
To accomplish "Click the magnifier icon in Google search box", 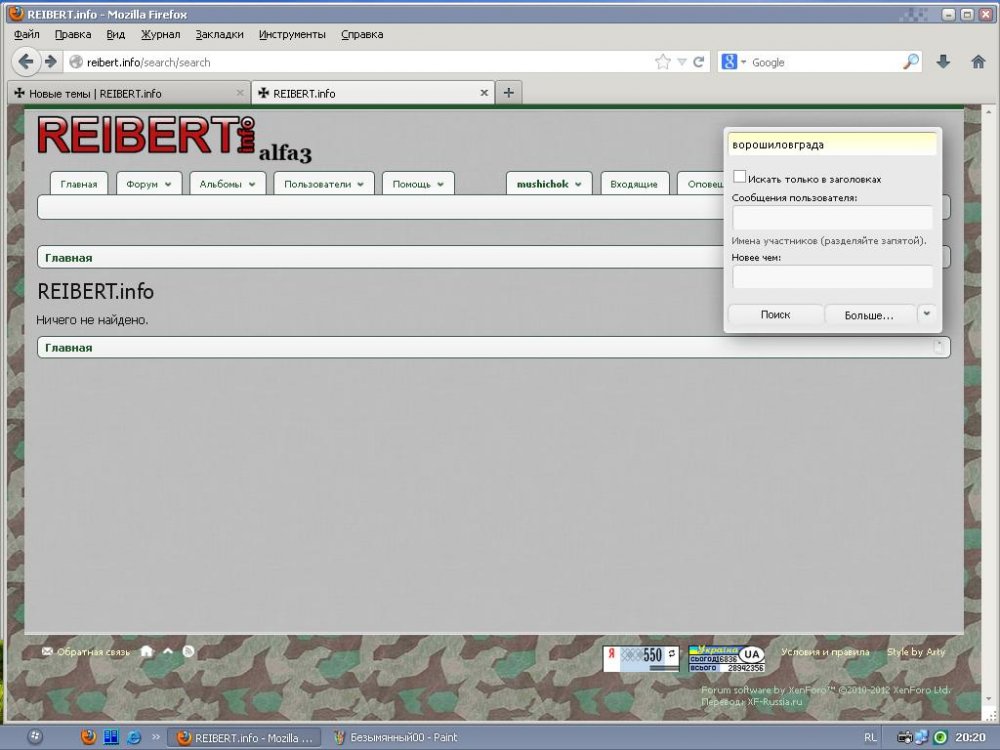I will pyautogui.click(x=911, y=62).
